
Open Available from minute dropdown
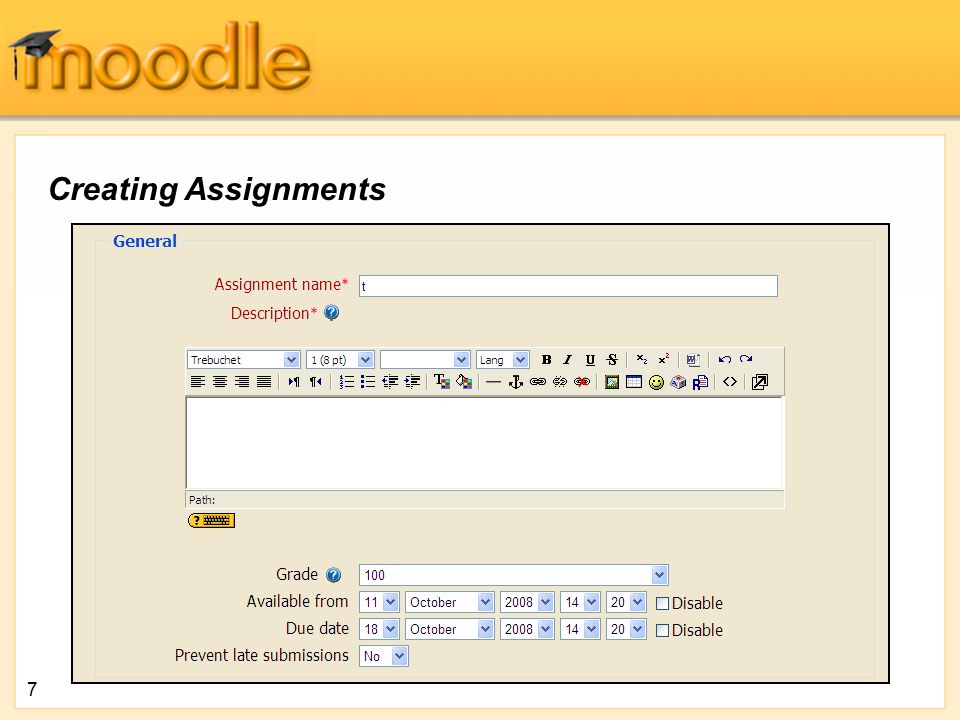pos(626,602)
